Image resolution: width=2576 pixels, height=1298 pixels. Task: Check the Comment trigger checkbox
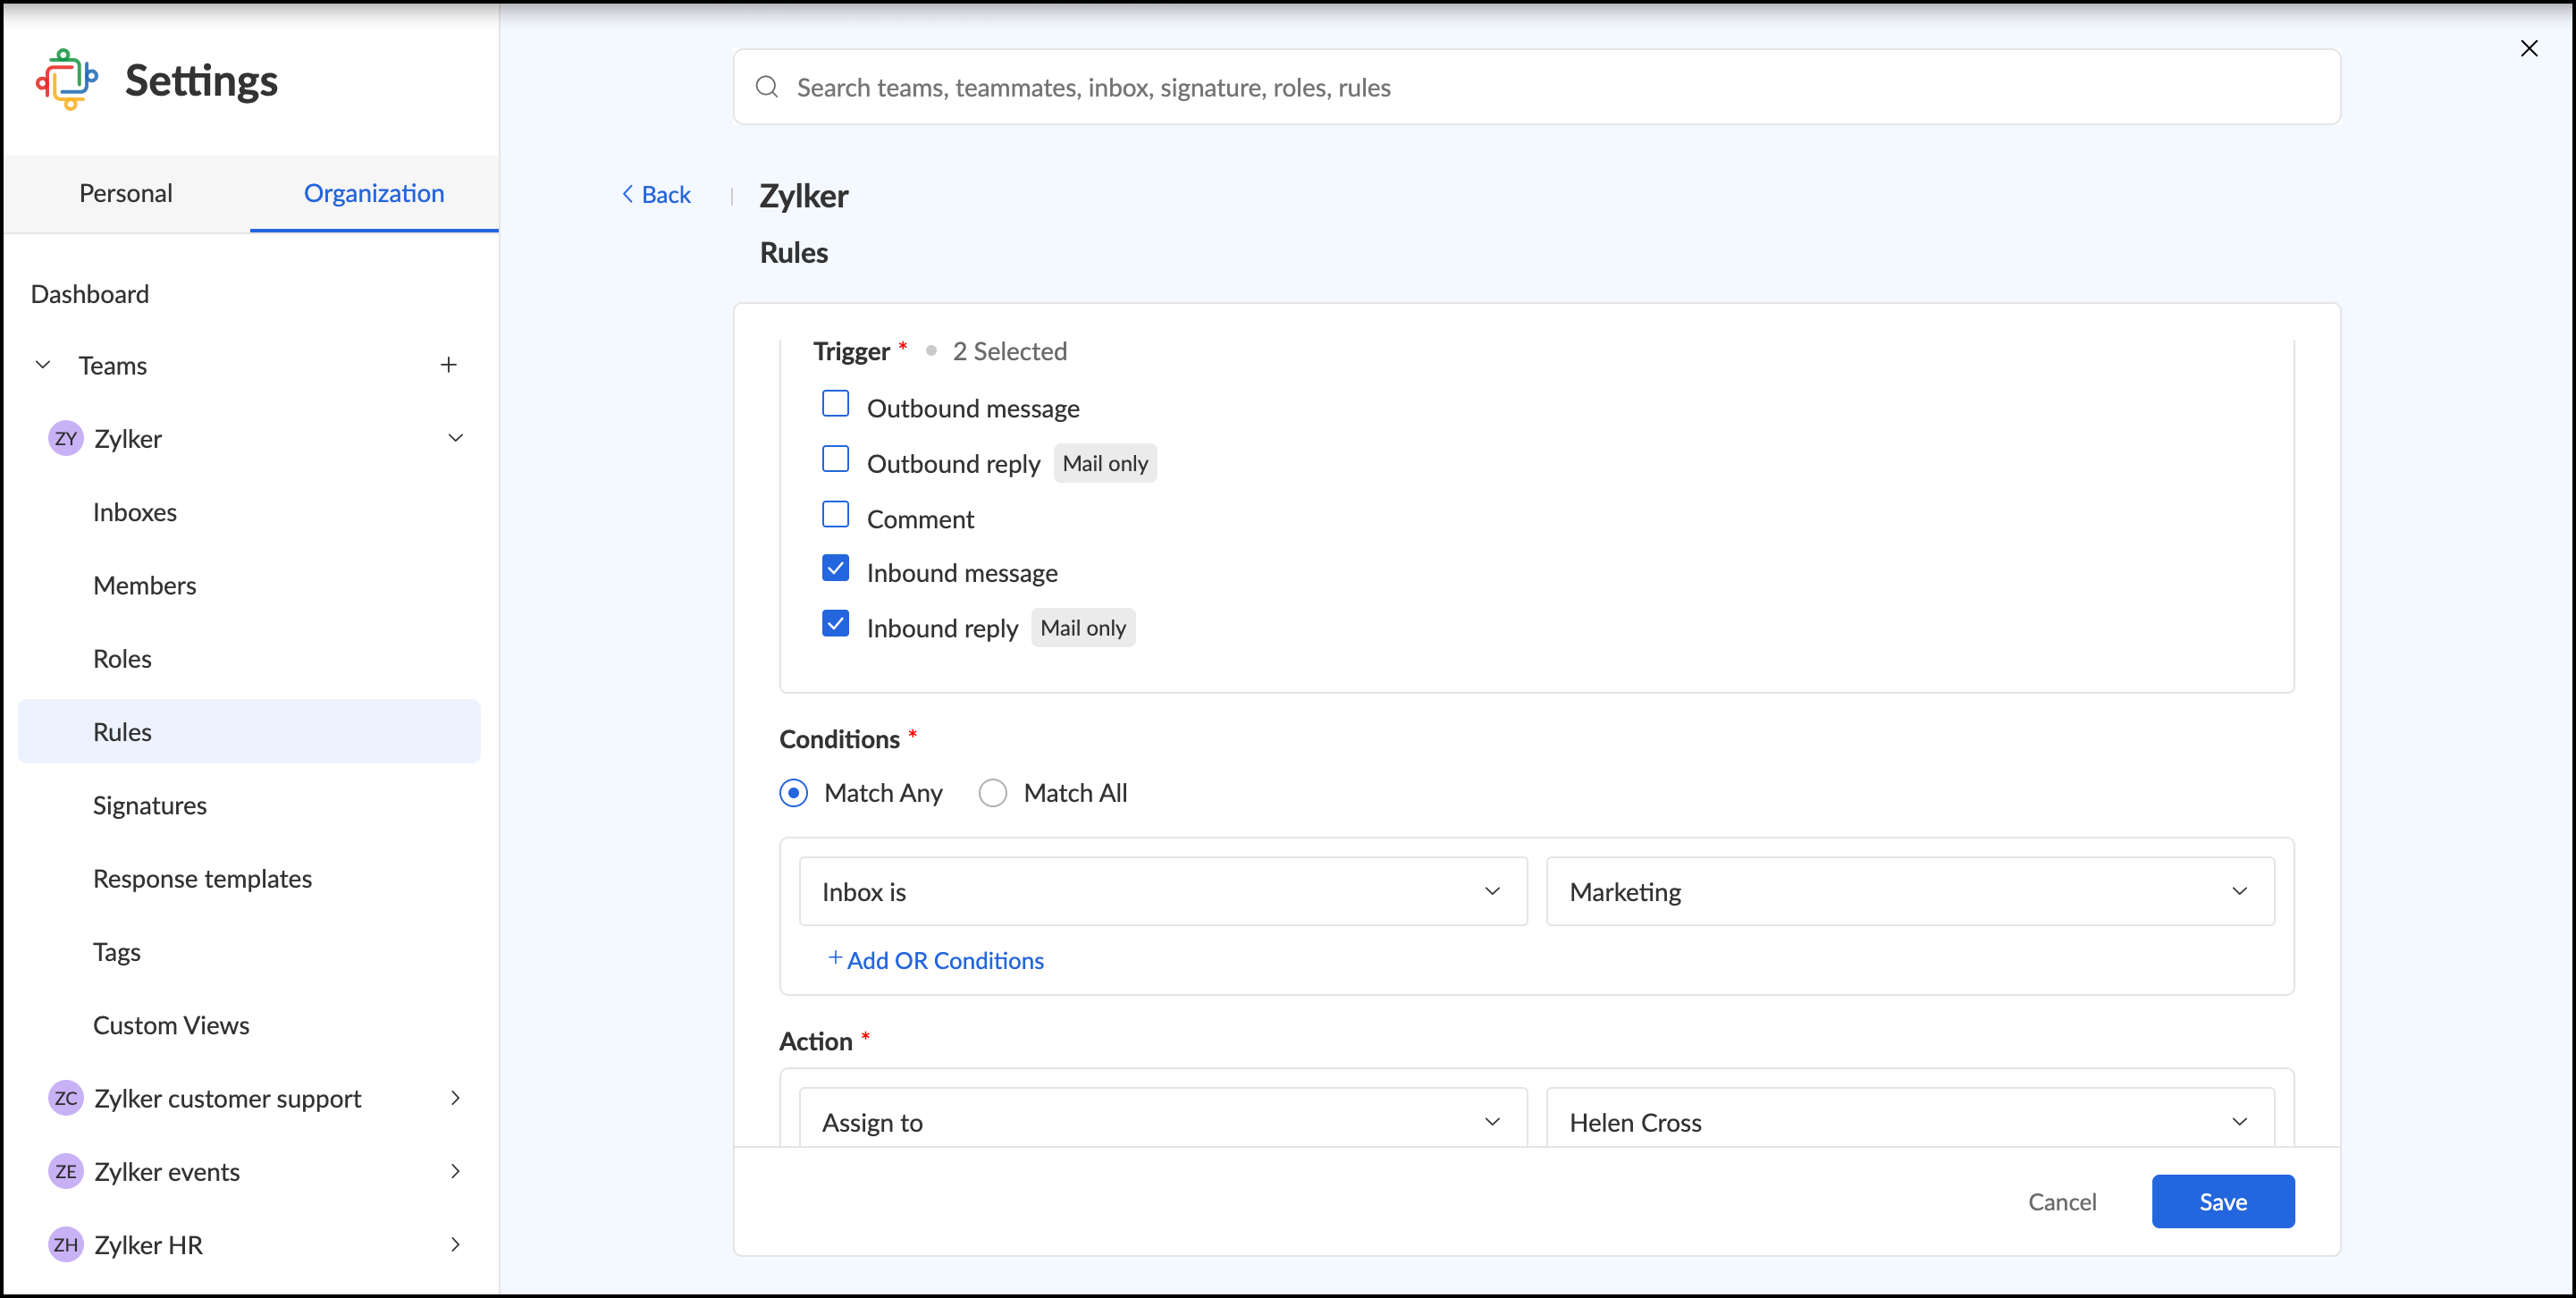[x=835, y=514]
